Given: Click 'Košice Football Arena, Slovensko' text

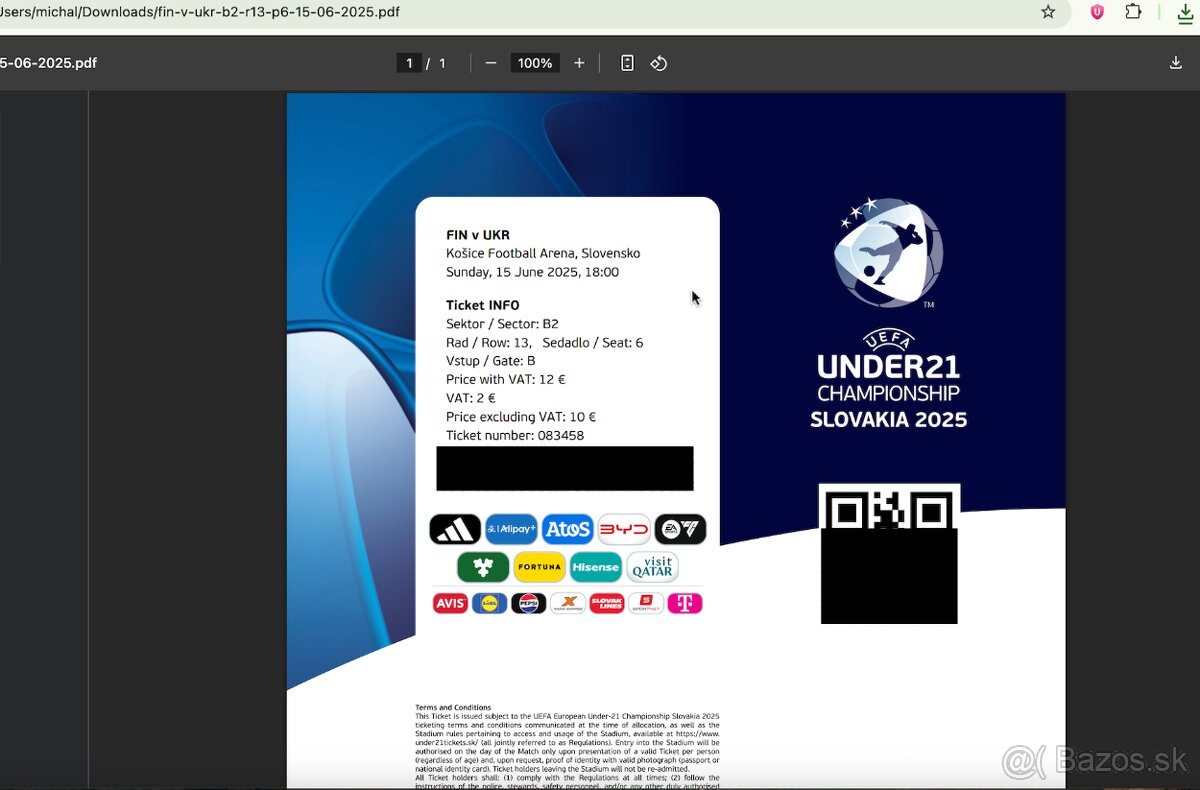Looking at the screenshot, I should pyautogui.click(x=543, y=253).
